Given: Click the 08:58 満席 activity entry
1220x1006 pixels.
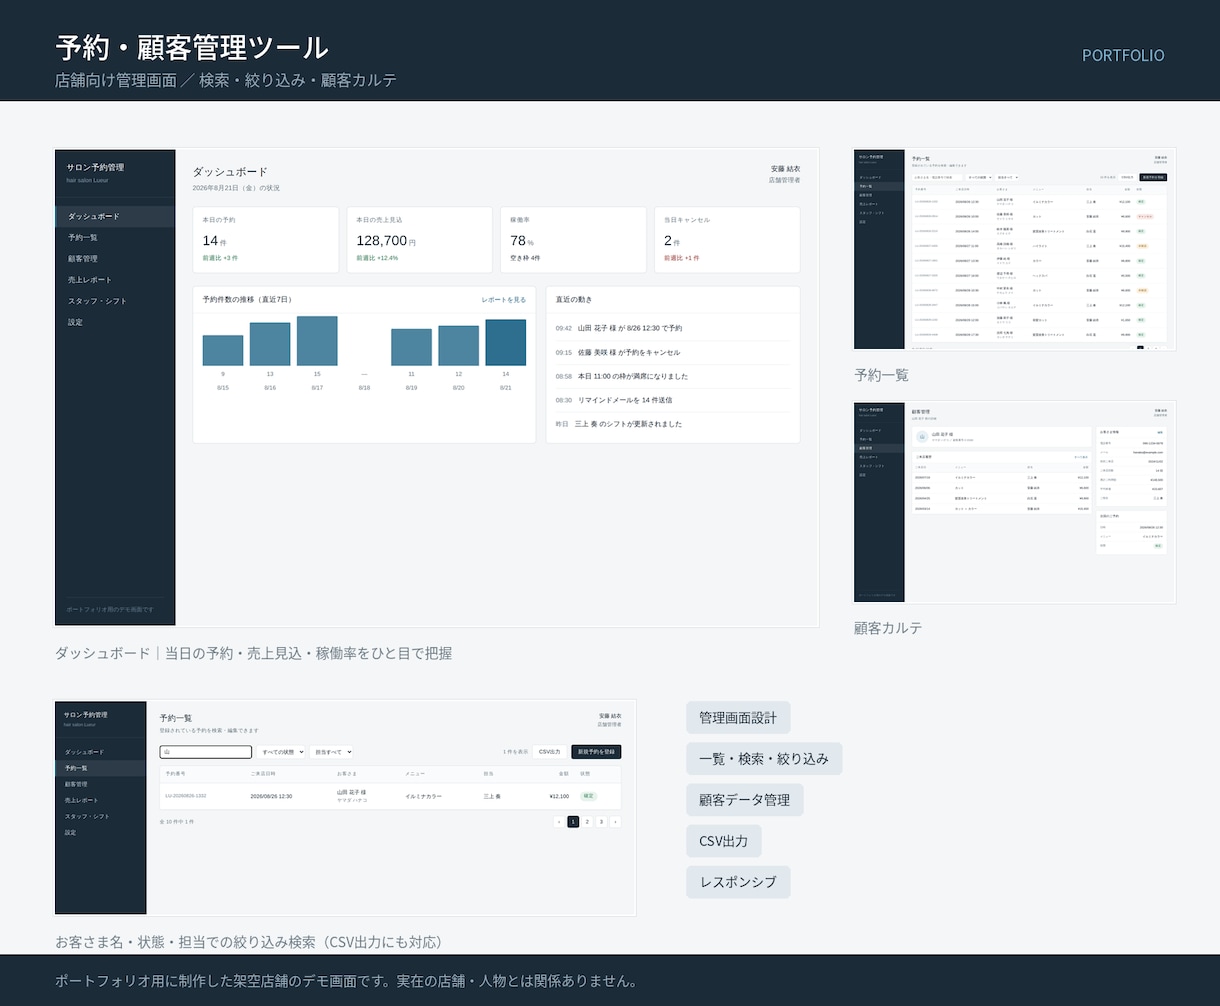Looking at the screenshot, I should (673, 376).
